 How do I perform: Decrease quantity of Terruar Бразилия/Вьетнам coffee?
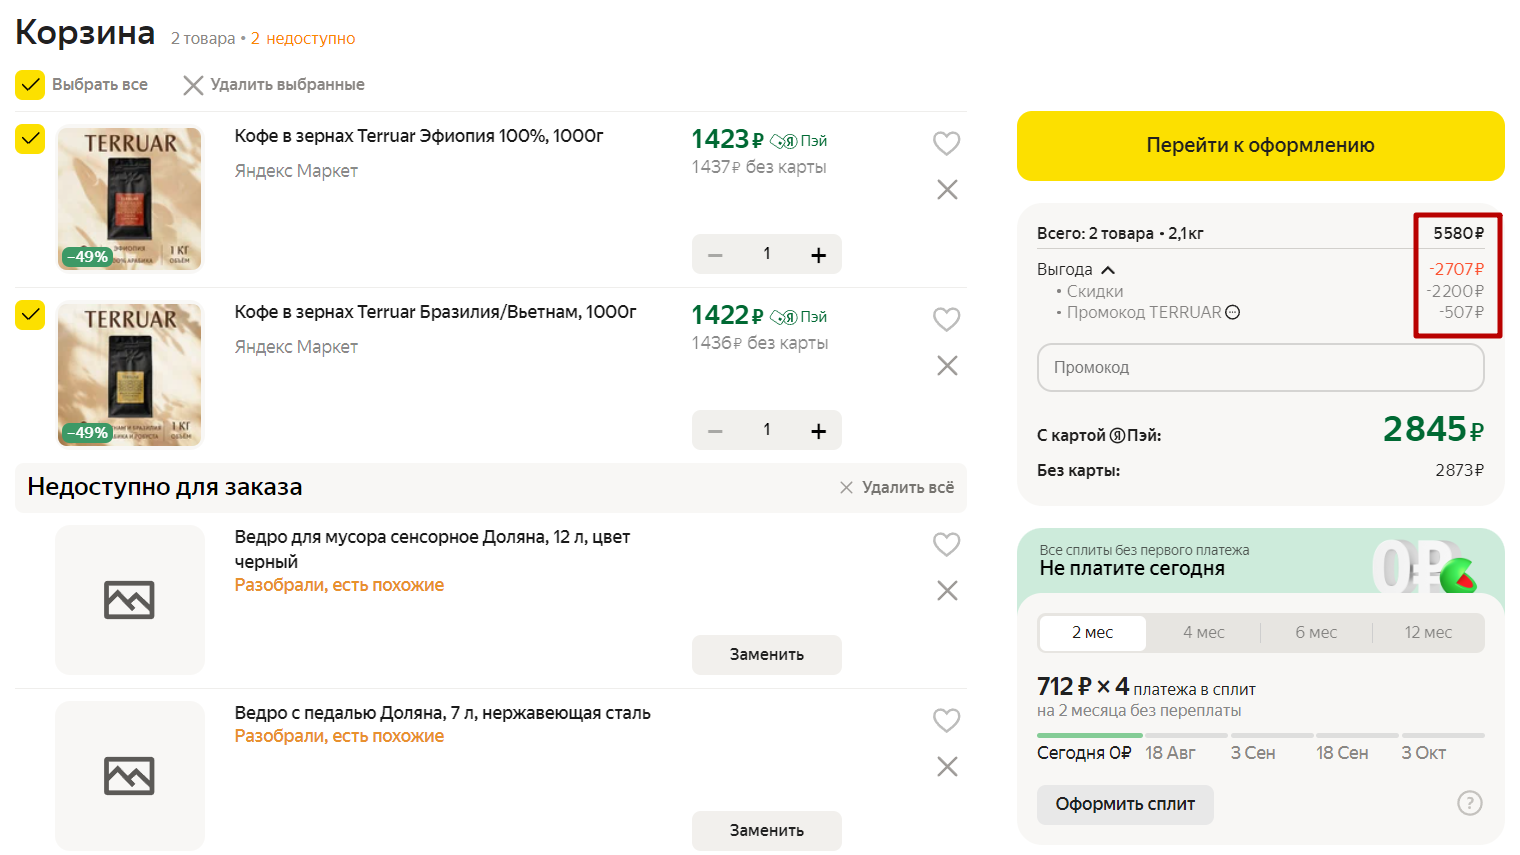coord(715,431)
